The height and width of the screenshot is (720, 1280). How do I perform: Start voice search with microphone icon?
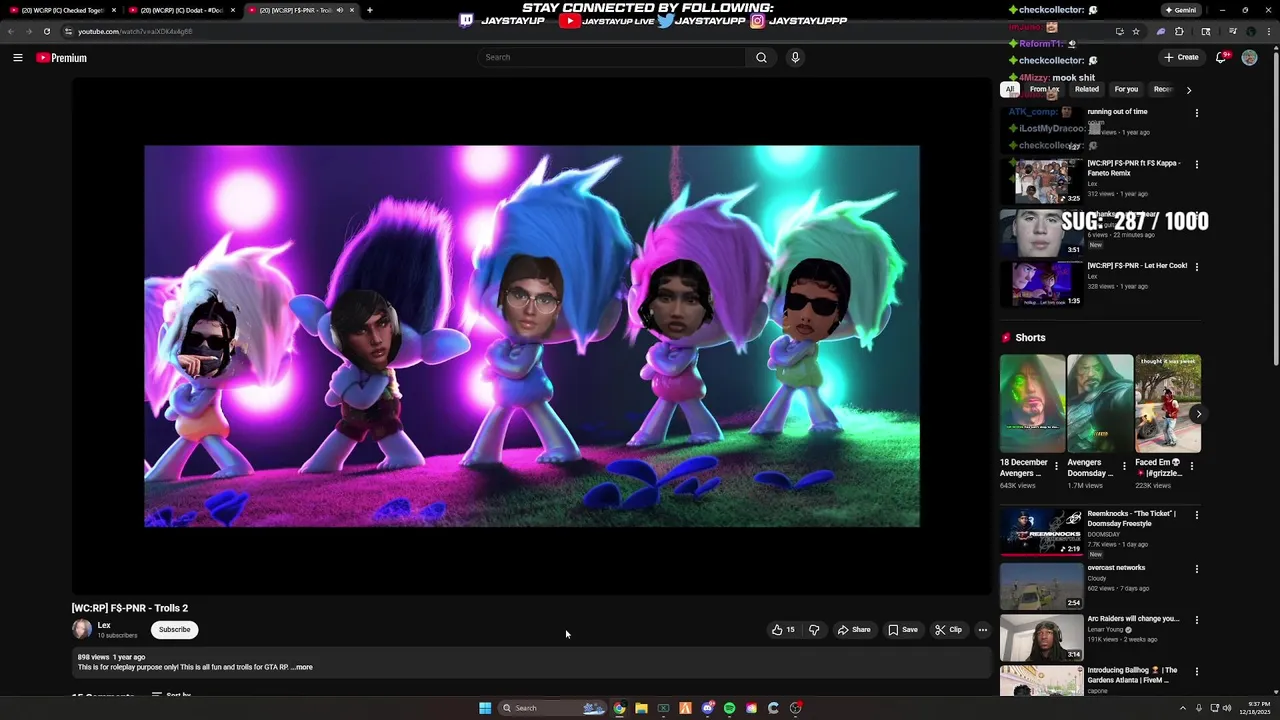coord(795,57)
